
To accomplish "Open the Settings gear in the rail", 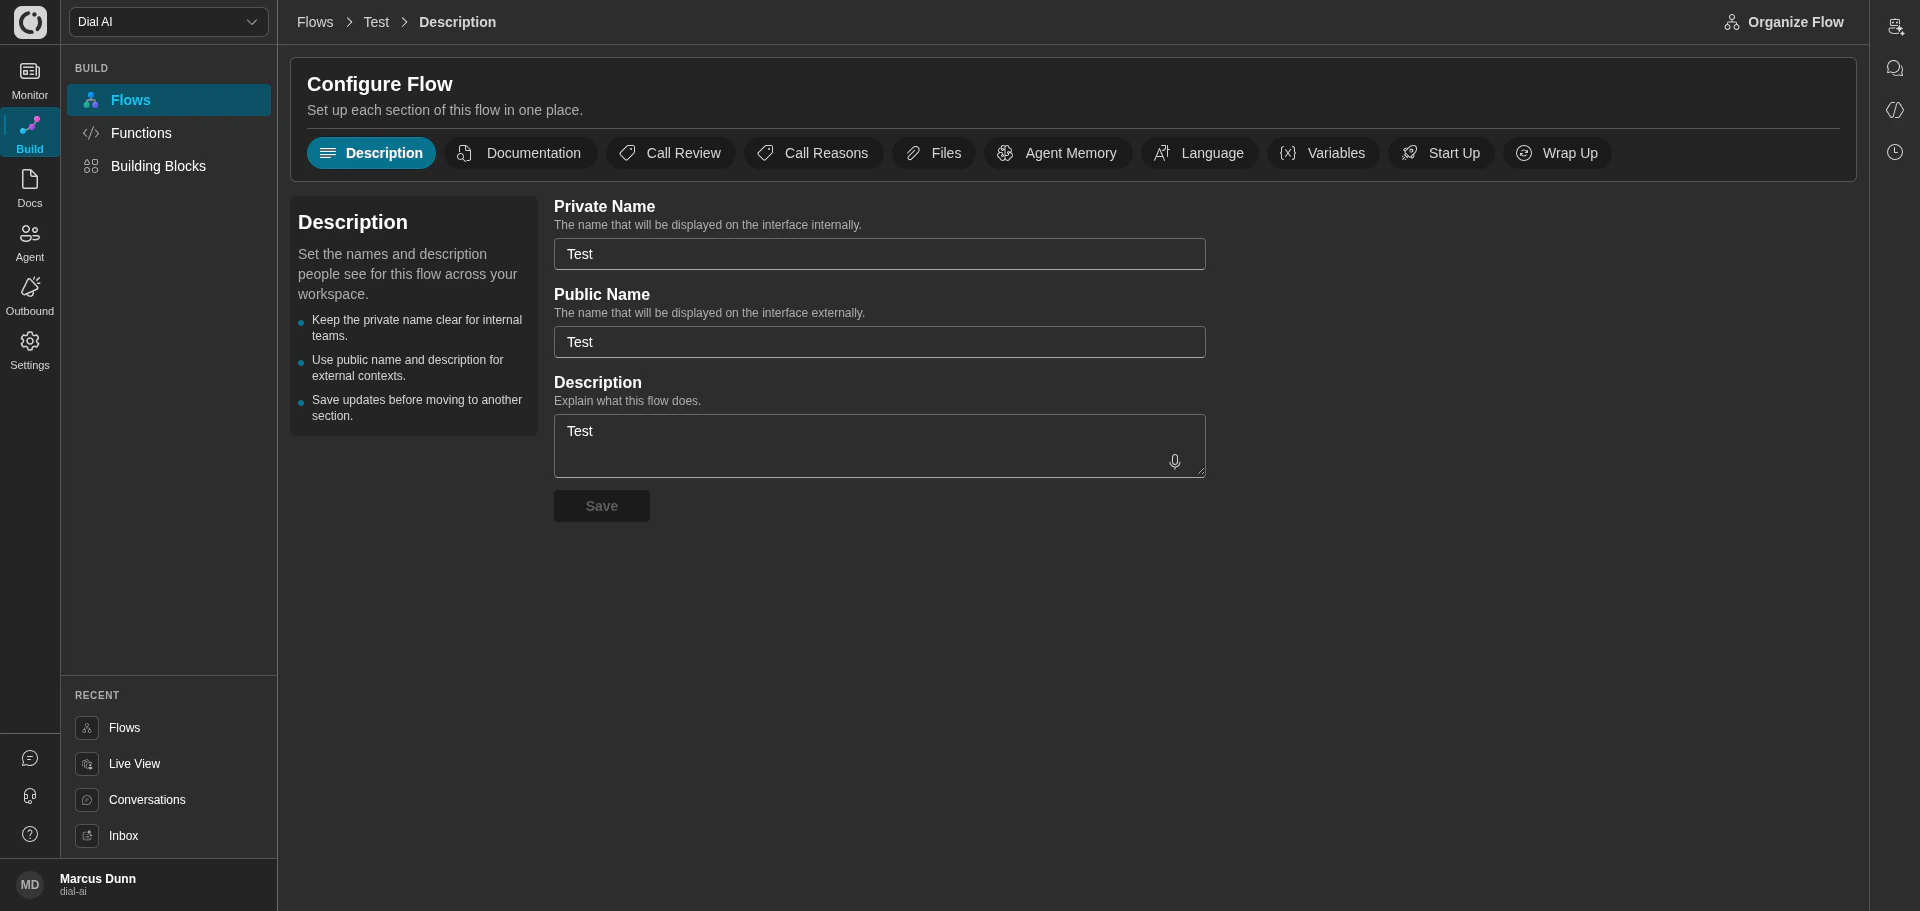I will (x=30, y=350).
